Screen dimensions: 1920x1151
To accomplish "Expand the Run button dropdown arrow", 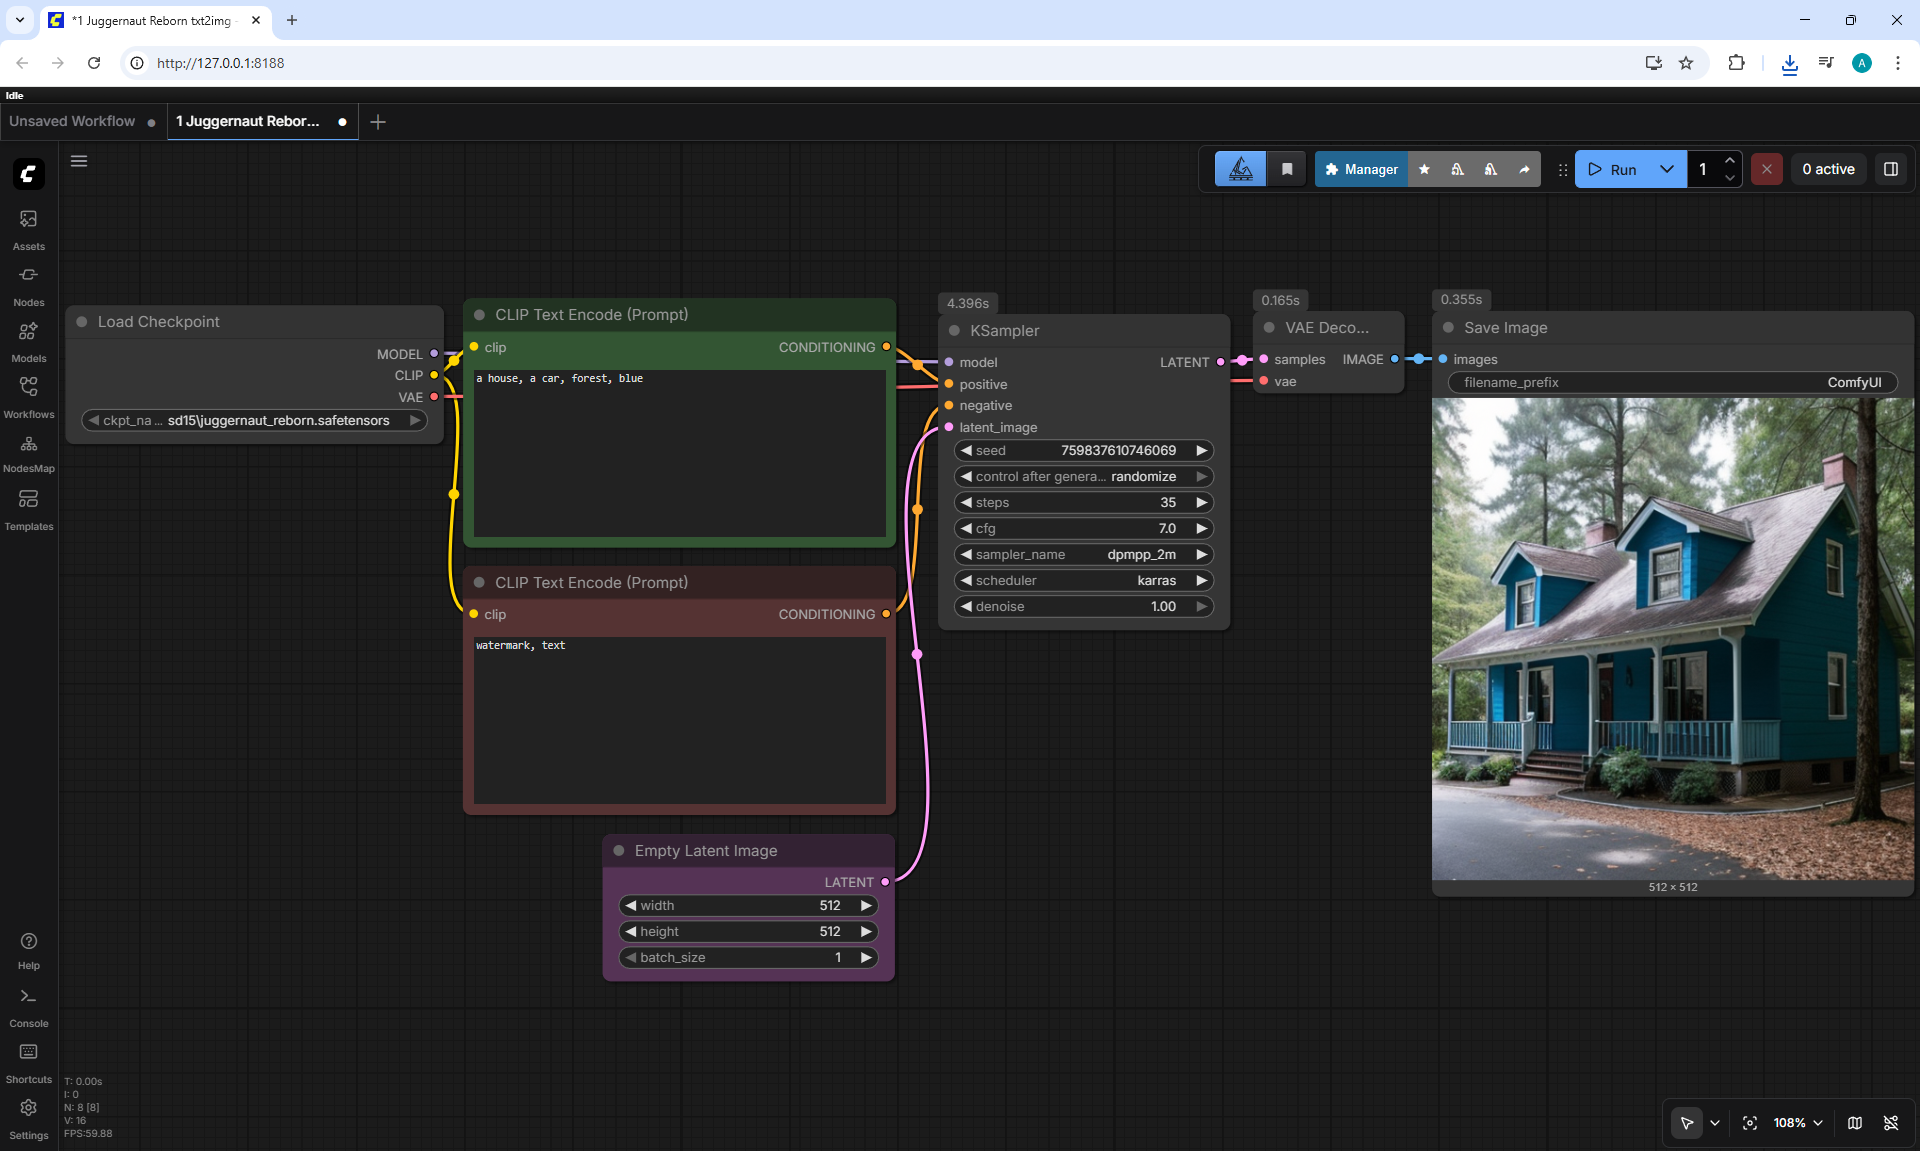I will pyautogui.click(x=1667, y=169).
